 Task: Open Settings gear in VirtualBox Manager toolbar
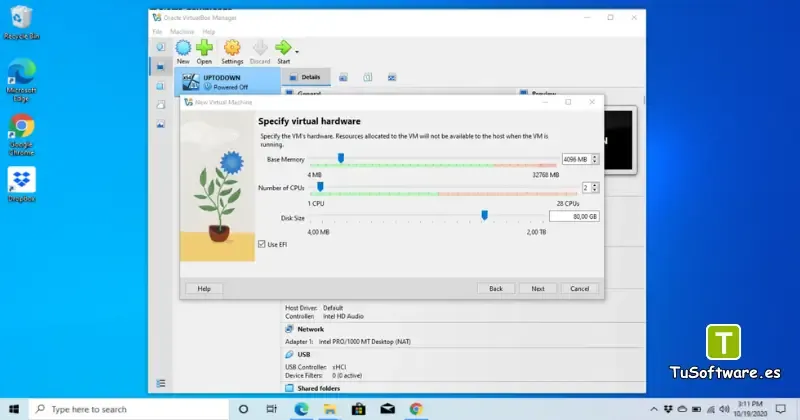(x=232, y=48)
